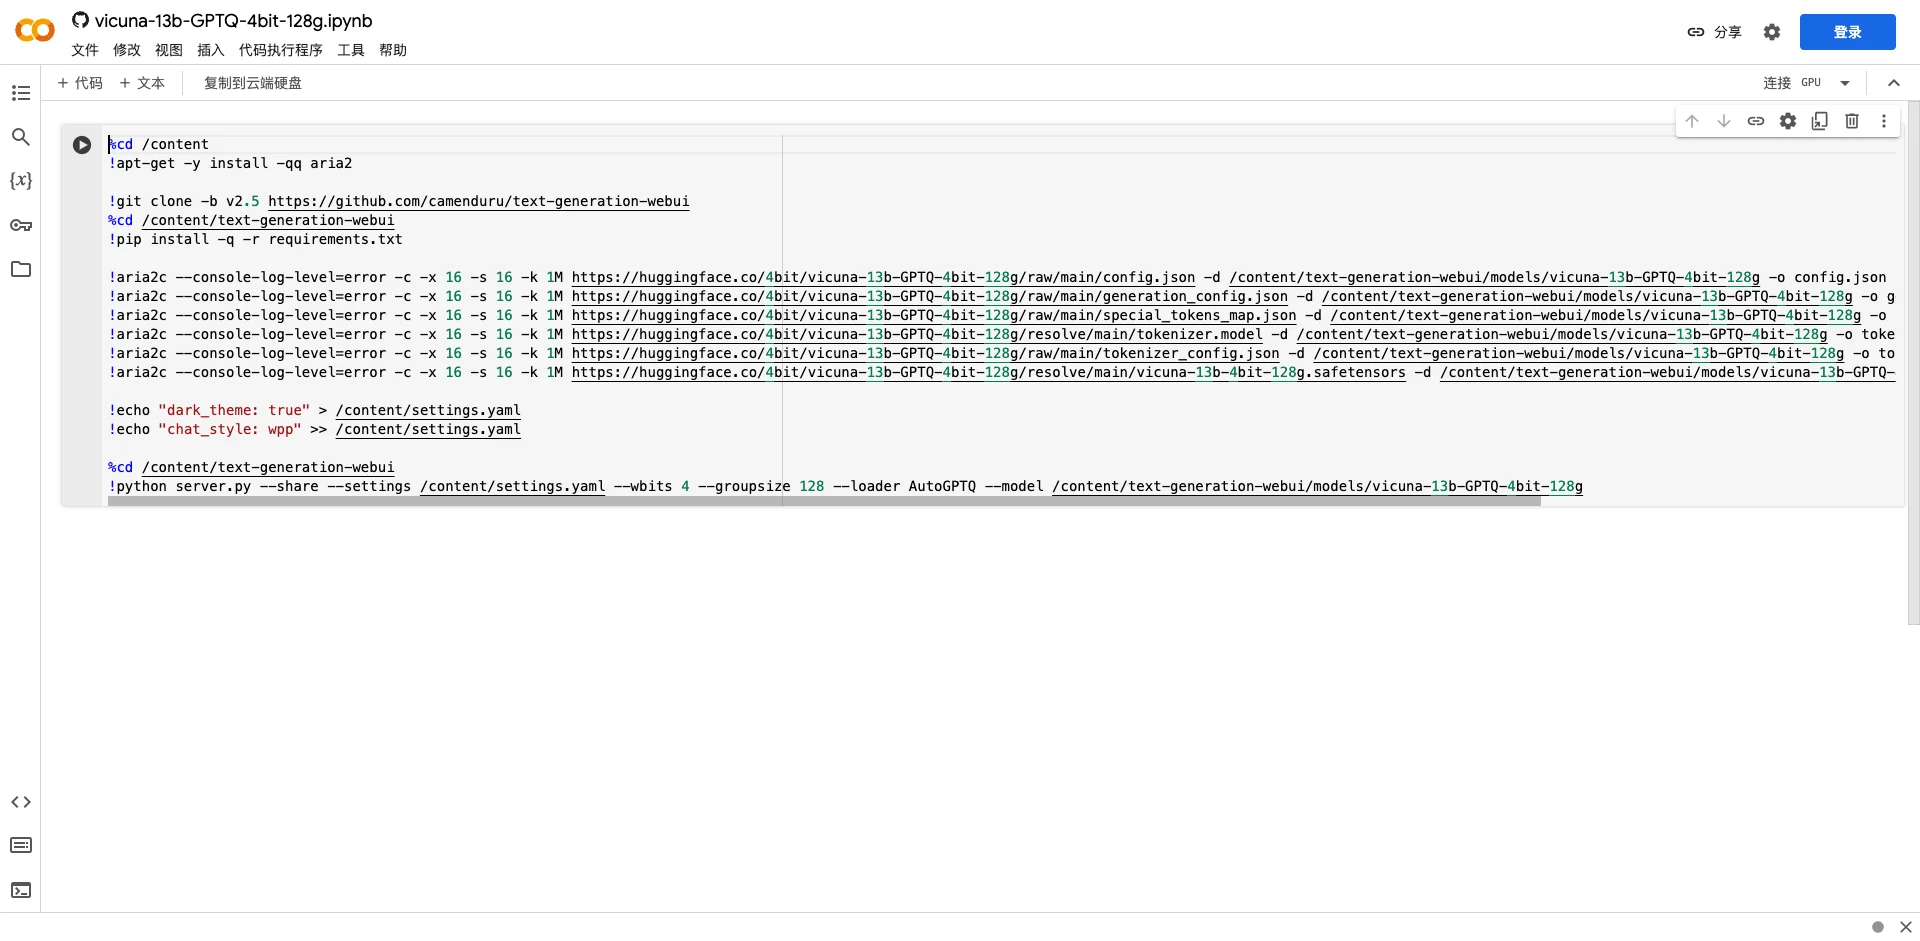Click the grey status dot at bottom right
Viewport: 1920px width, 941px height.
pyautogui.click(x=1878, y=927)
